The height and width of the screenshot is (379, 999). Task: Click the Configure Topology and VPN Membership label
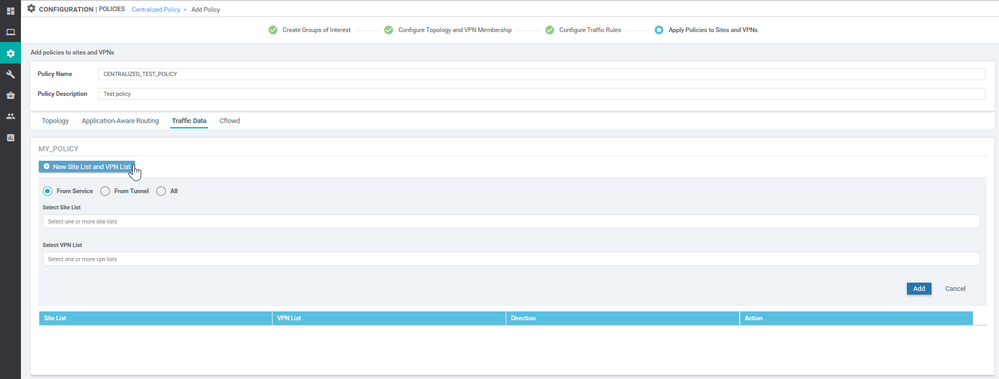pos(455,30)
